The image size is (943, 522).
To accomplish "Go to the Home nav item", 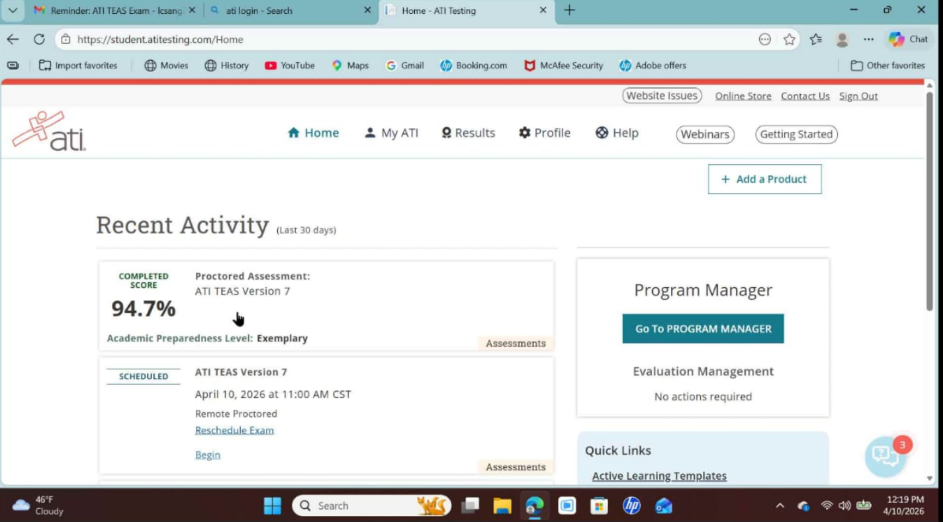I will pyautogui.click(x=313, y=133).
